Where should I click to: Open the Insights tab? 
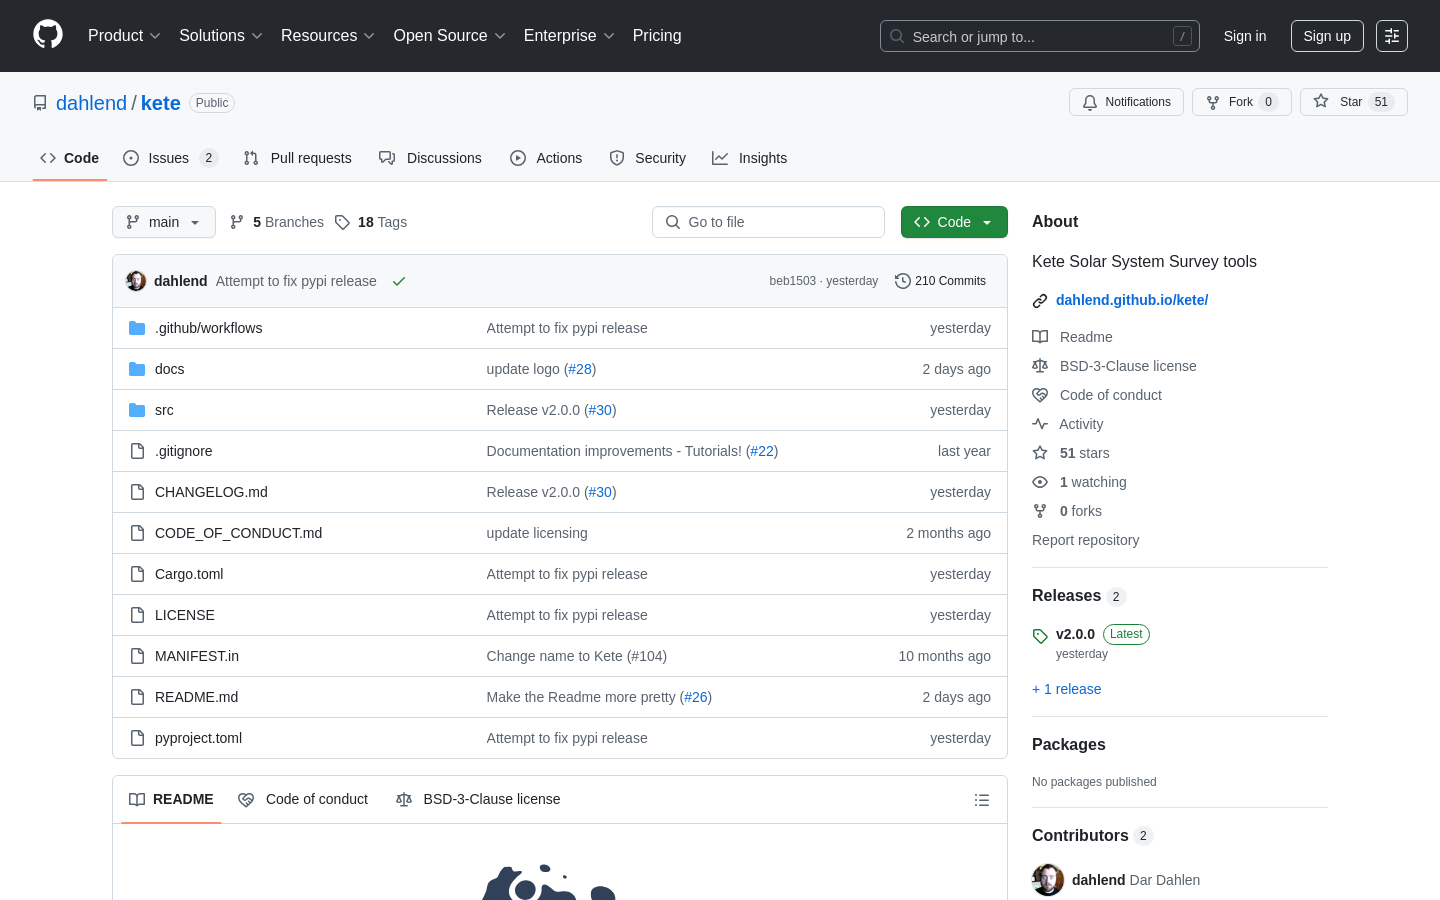pos(750,158)
